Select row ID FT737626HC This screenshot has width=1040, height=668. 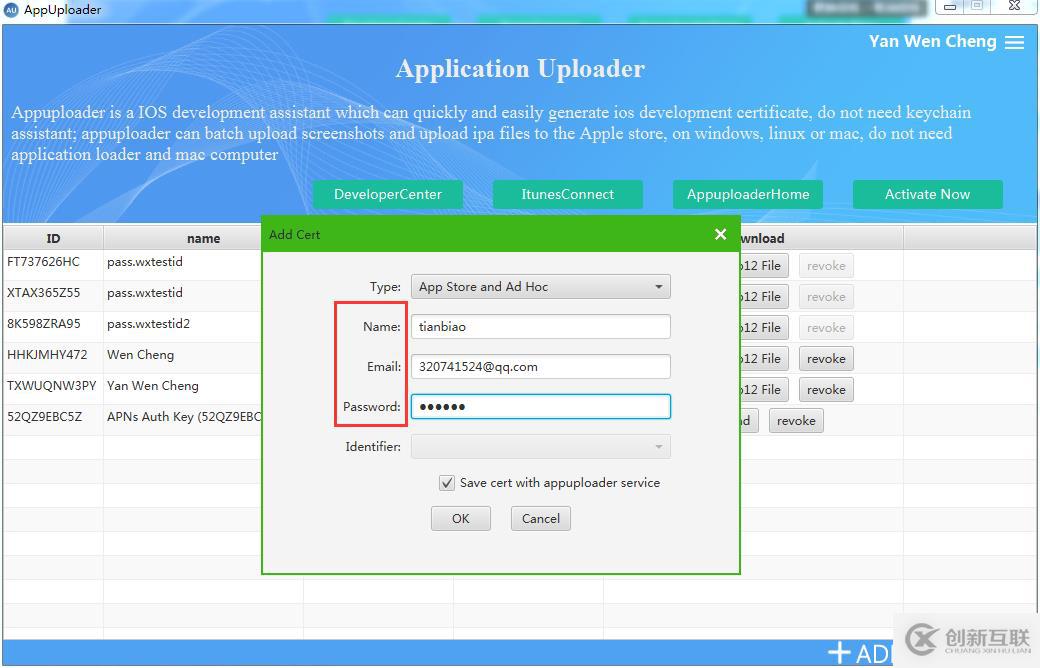coord(43,262)
